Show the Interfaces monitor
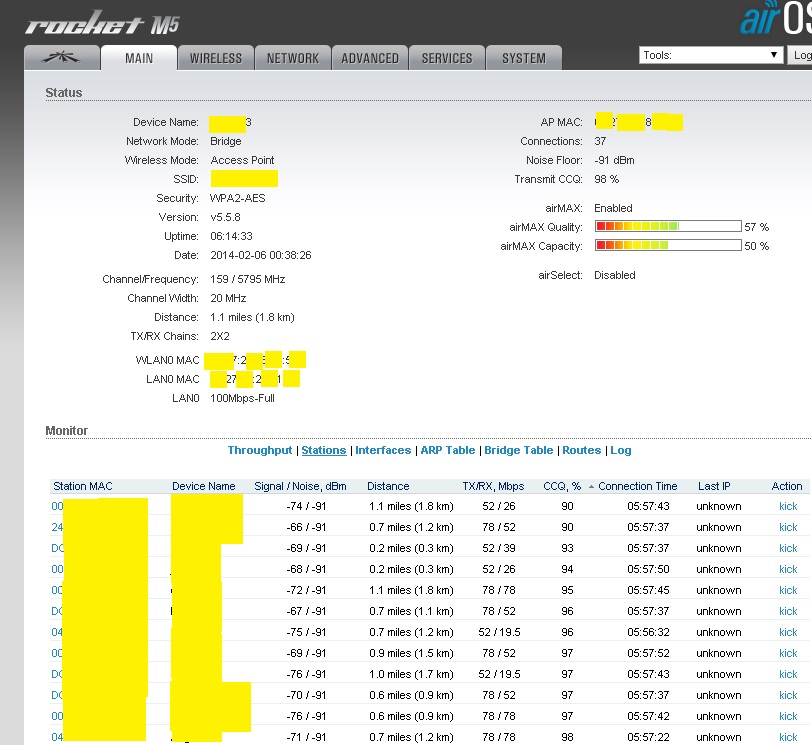The height and width of the screenshot is (745, 812). 383,450
